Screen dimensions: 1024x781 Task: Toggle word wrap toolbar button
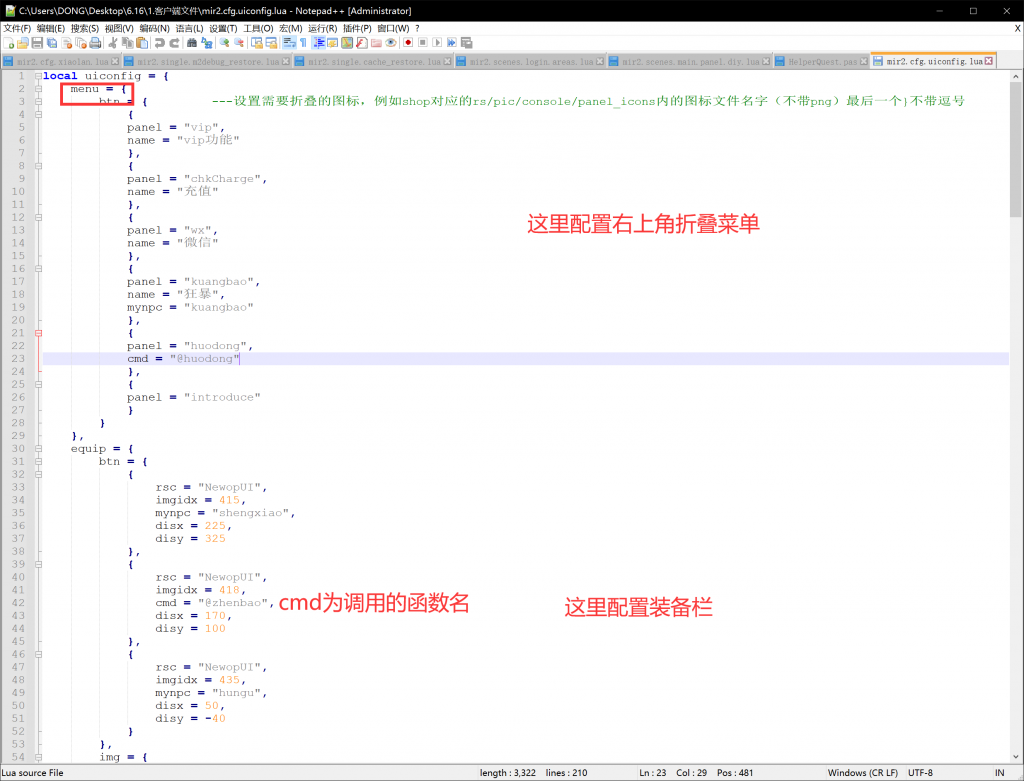click(288, 43)
